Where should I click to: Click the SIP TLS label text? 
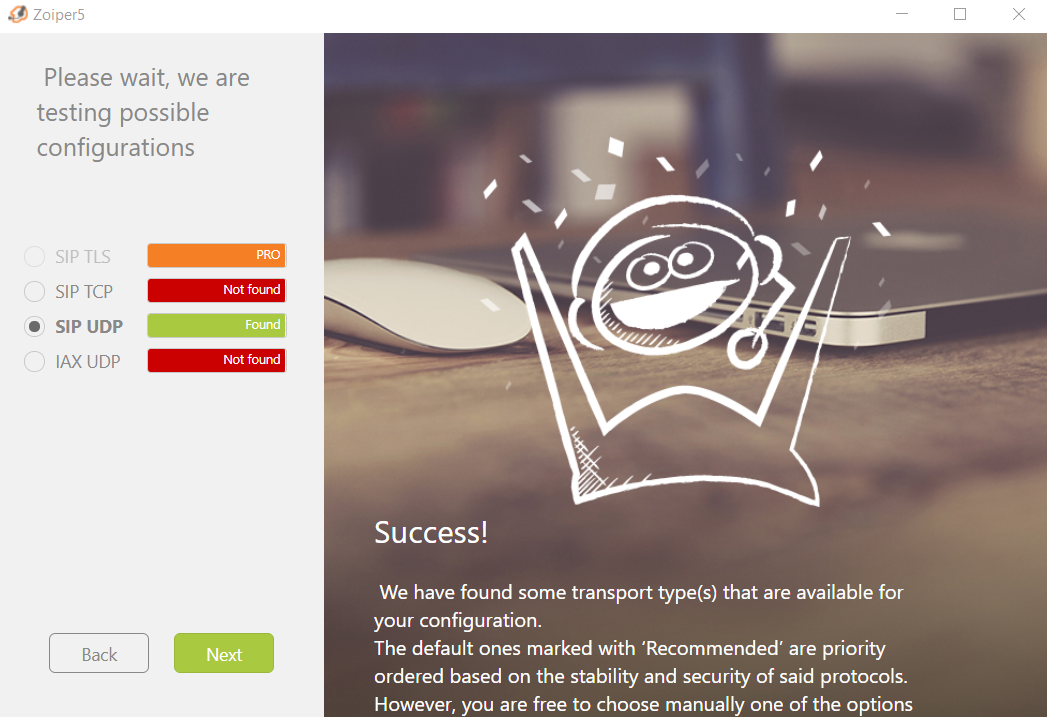click(83, 256)
